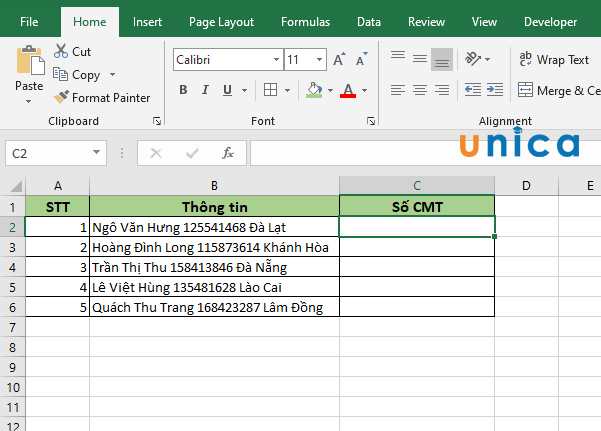This screenshot has height=431, width=601.
Task: Select cell 'Quách Thu Trang 168423287 Lâm Đồng'
Action: click(214, 307)
